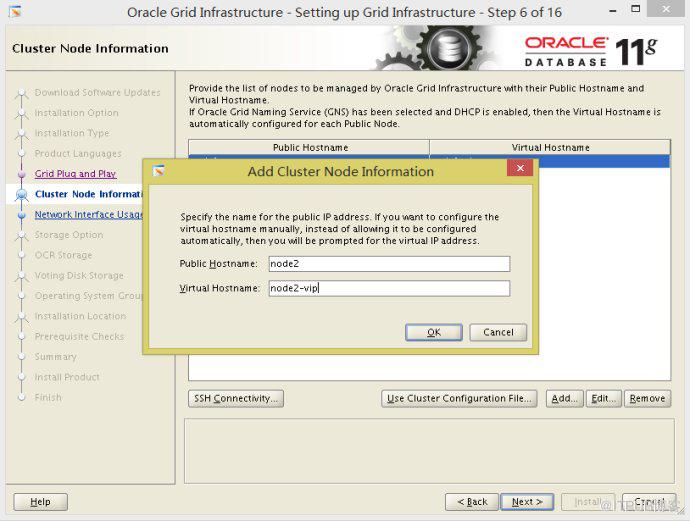Open the Network Interface Usage step
The height and width of the screenshot is (521, 690).
point(88,214)
